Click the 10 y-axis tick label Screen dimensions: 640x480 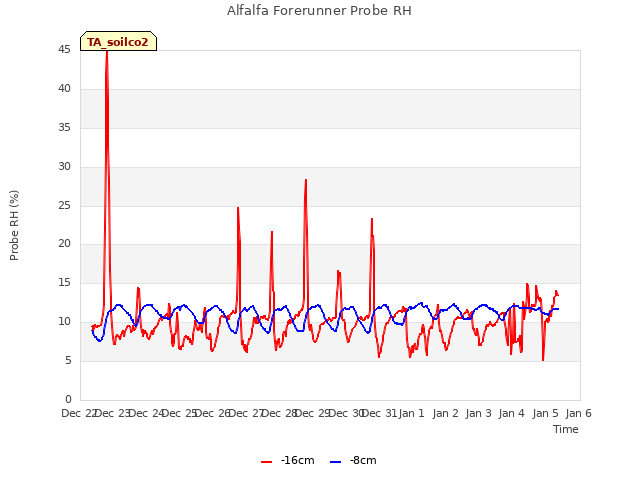point(64,322)
